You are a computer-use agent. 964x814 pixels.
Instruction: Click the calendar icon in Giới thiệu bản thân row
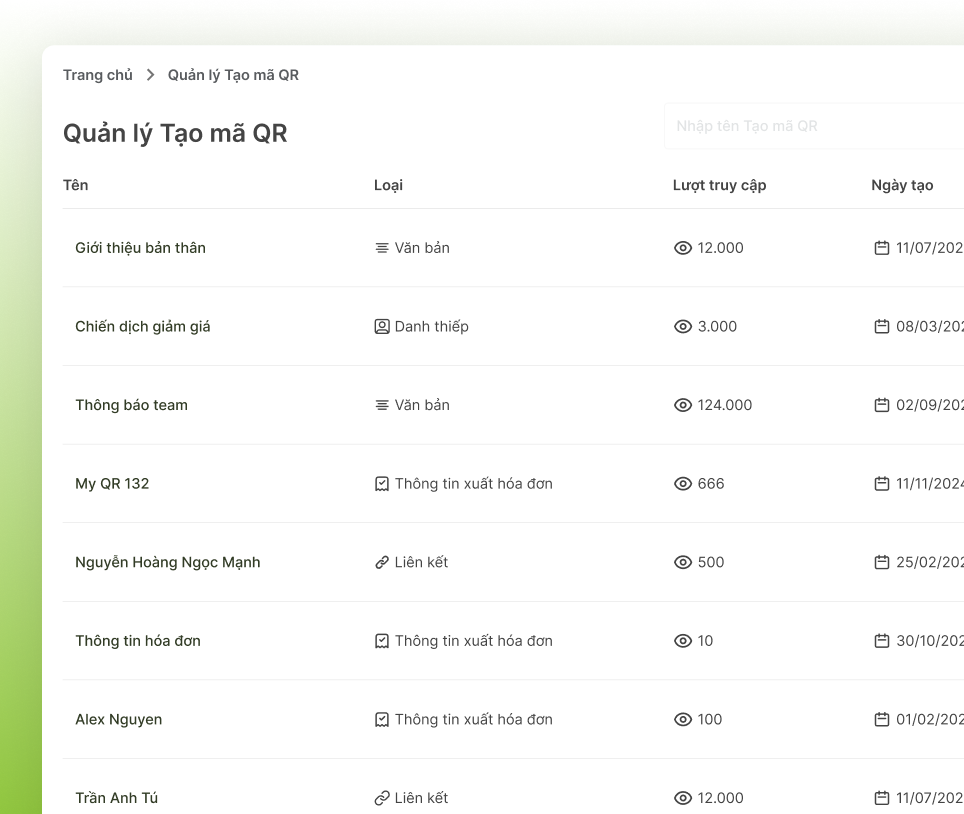click(x=881, y=248)
